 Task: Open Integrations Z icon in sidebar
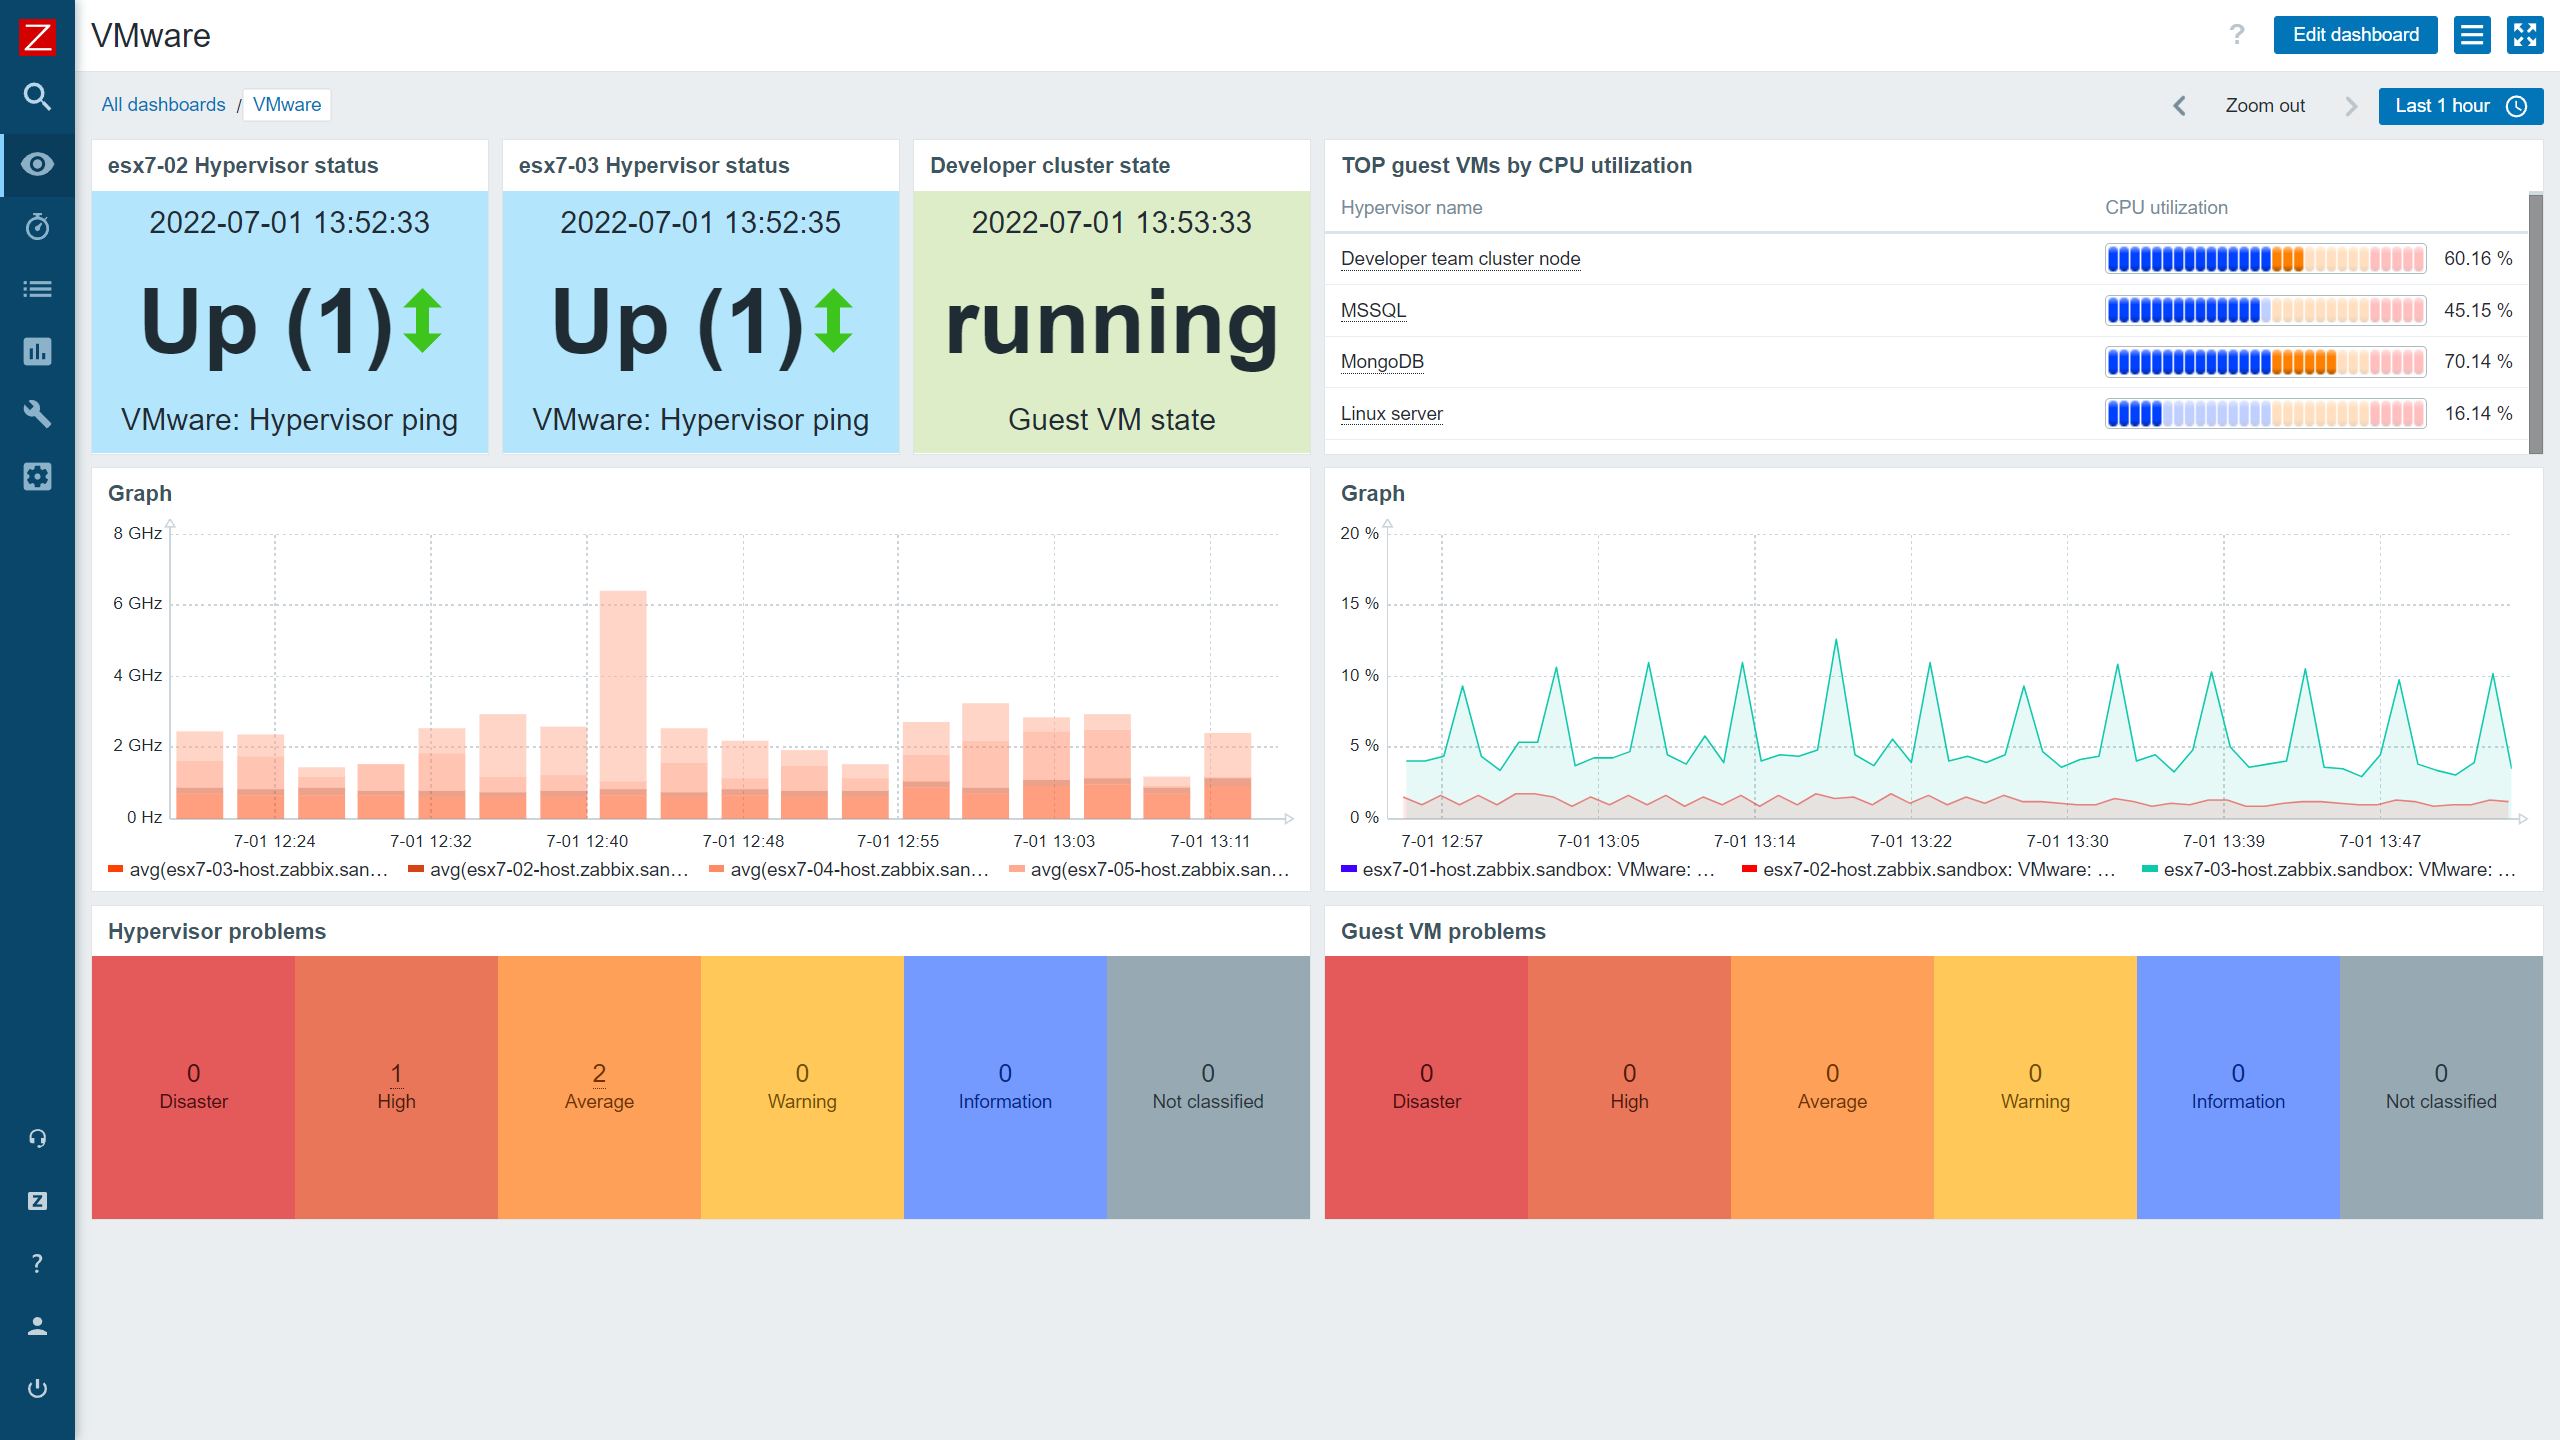tap(37, 1201)
